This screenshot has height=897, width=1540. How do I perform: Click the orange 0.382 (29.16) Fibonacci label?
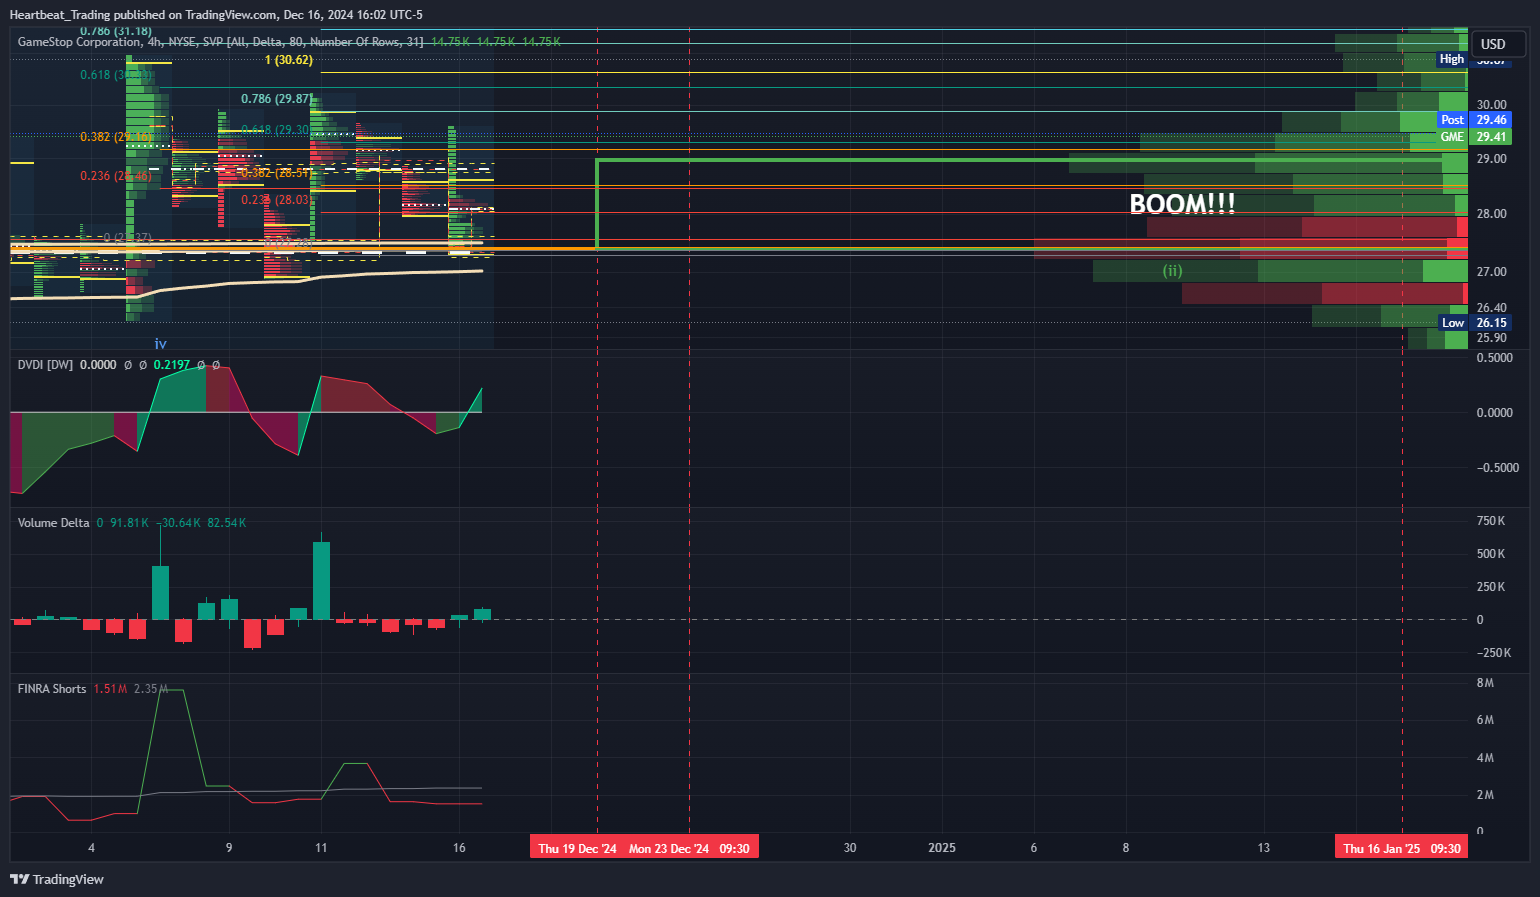(x=116, y=137)
